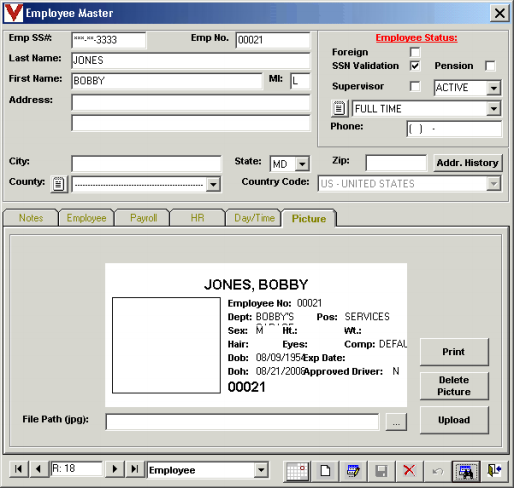Click the Emp SS# field
This screenshot has width=514, height=488.
tap(109, 40)
